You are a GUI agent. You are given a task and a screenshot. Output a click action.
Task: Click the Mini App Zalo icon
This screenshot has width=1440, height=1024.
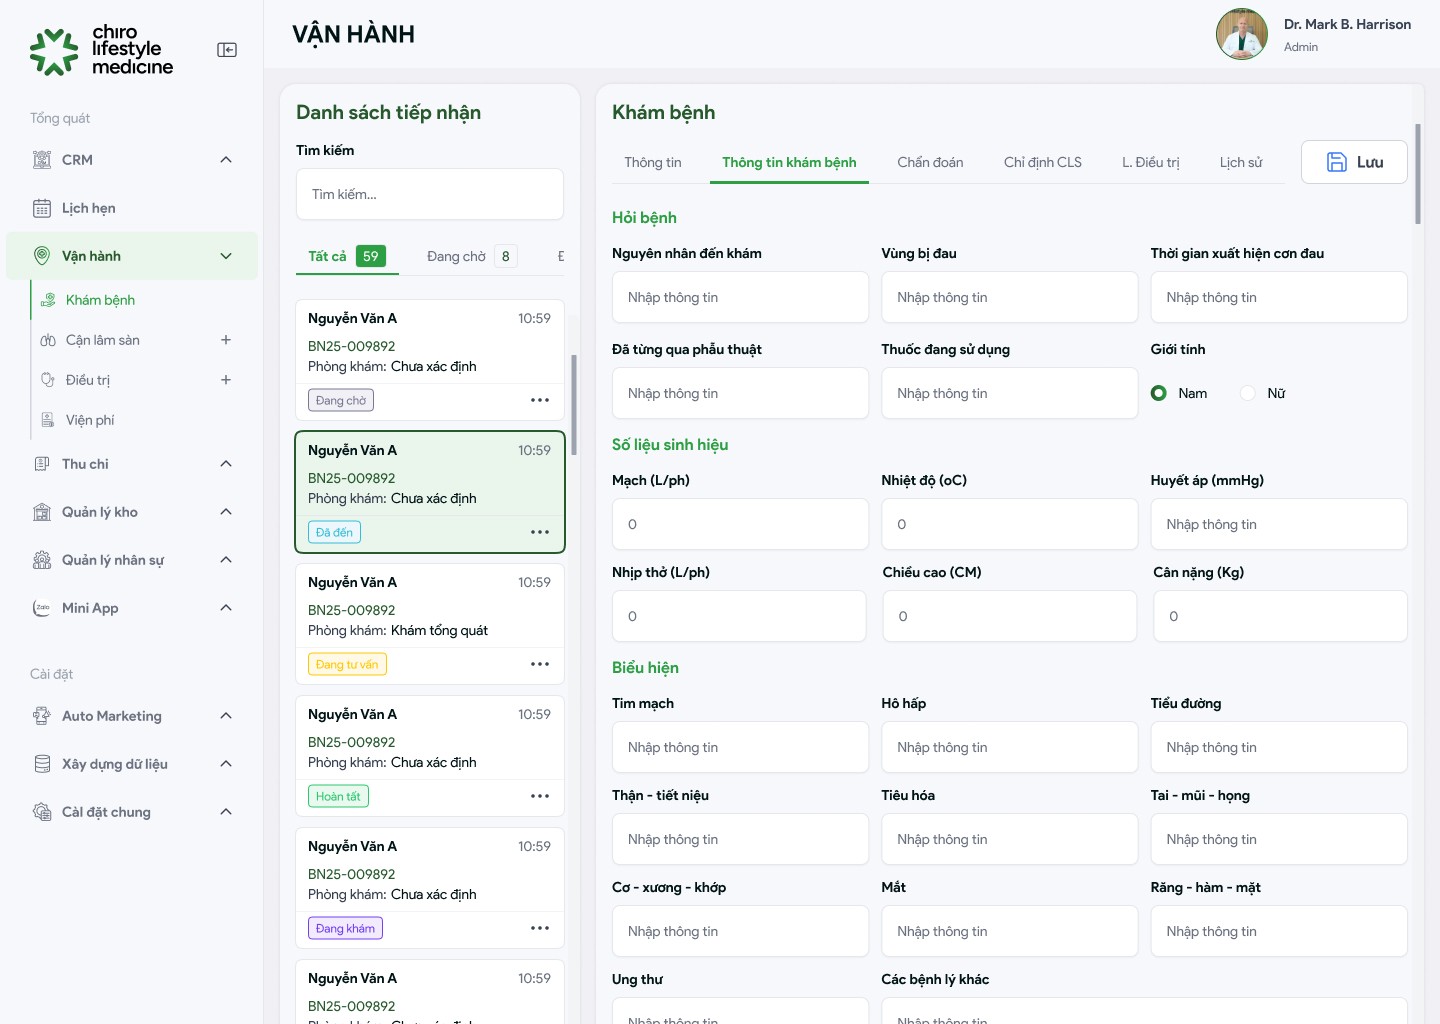coord(42,608)
